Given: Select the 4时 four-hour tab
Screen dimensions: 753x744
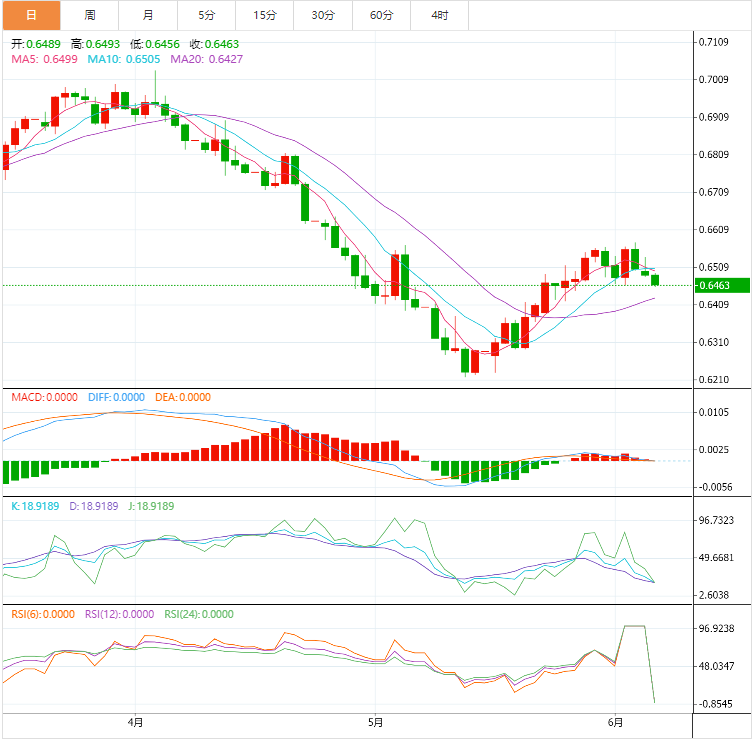Looking at the screenshot, I should coord(440,15).
